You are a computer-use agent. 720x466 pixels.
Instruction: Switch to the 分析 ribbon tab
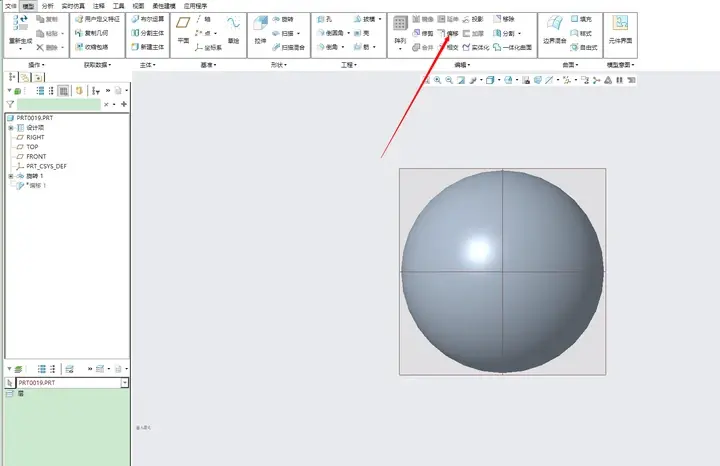[47, 6]
